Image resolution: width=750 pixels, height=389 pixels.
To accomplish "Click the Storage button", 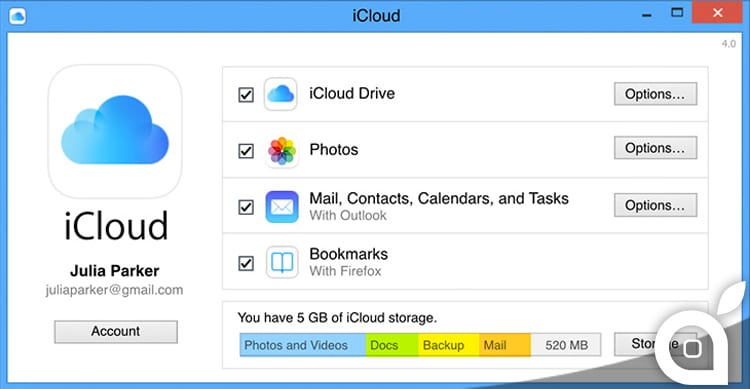I will click(655, 344).
